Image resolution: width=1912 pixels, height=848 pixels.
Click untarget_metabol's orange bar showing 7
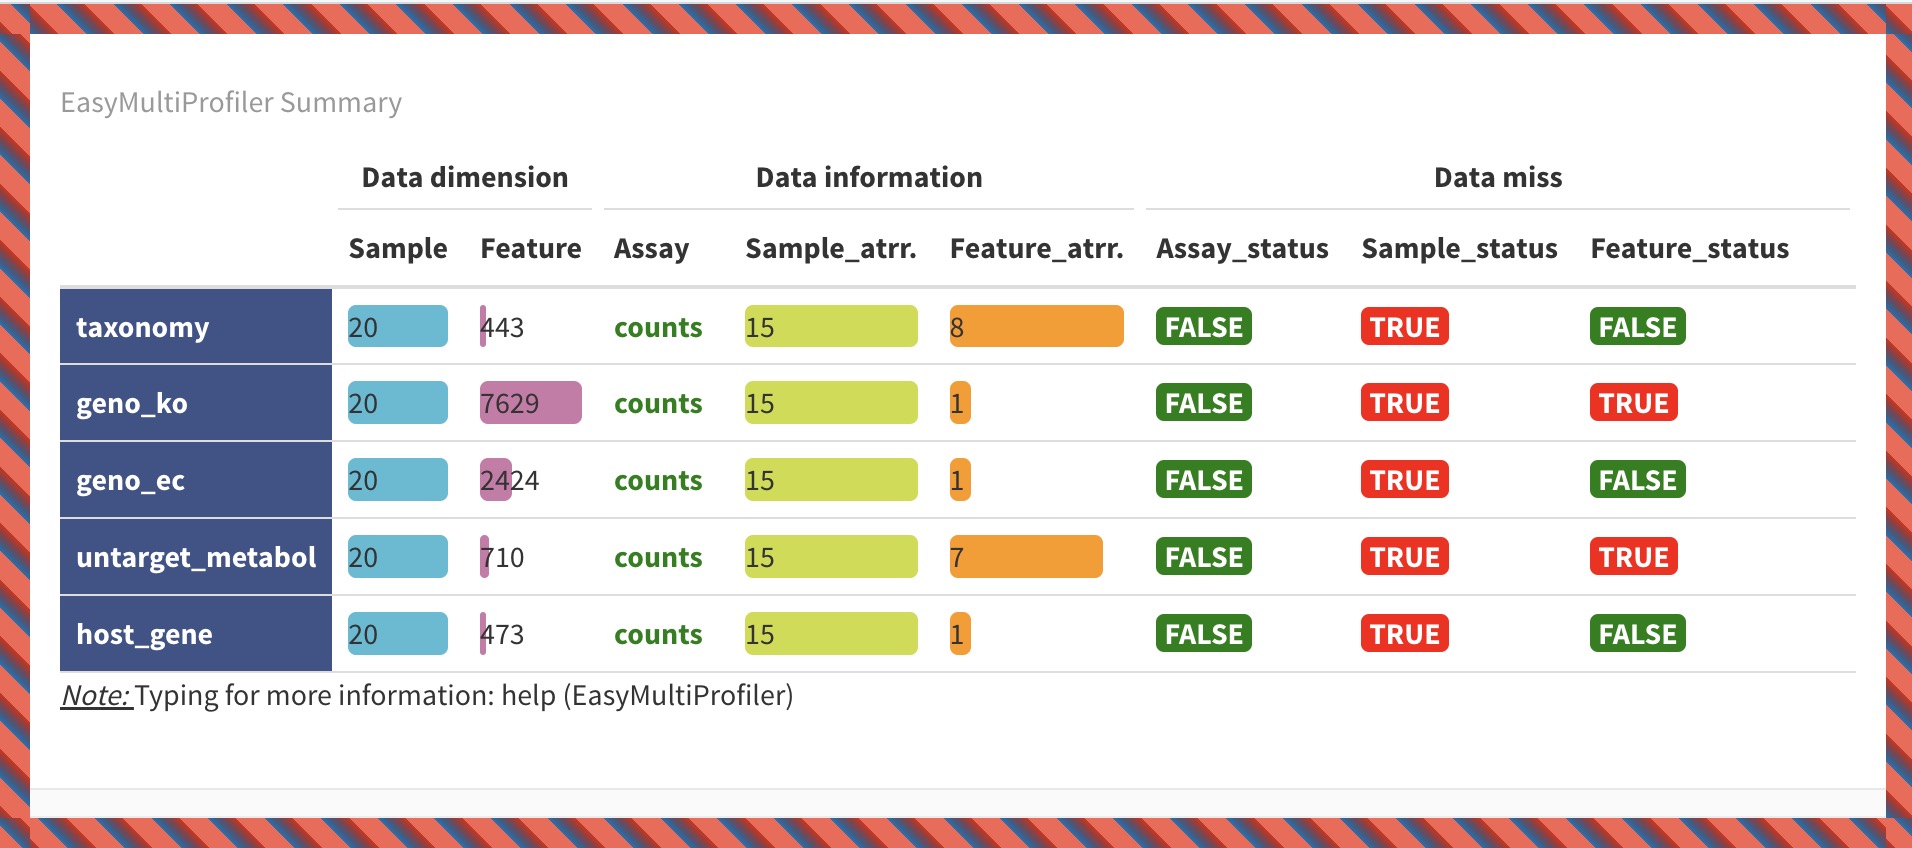click(x=1026, y=557)
